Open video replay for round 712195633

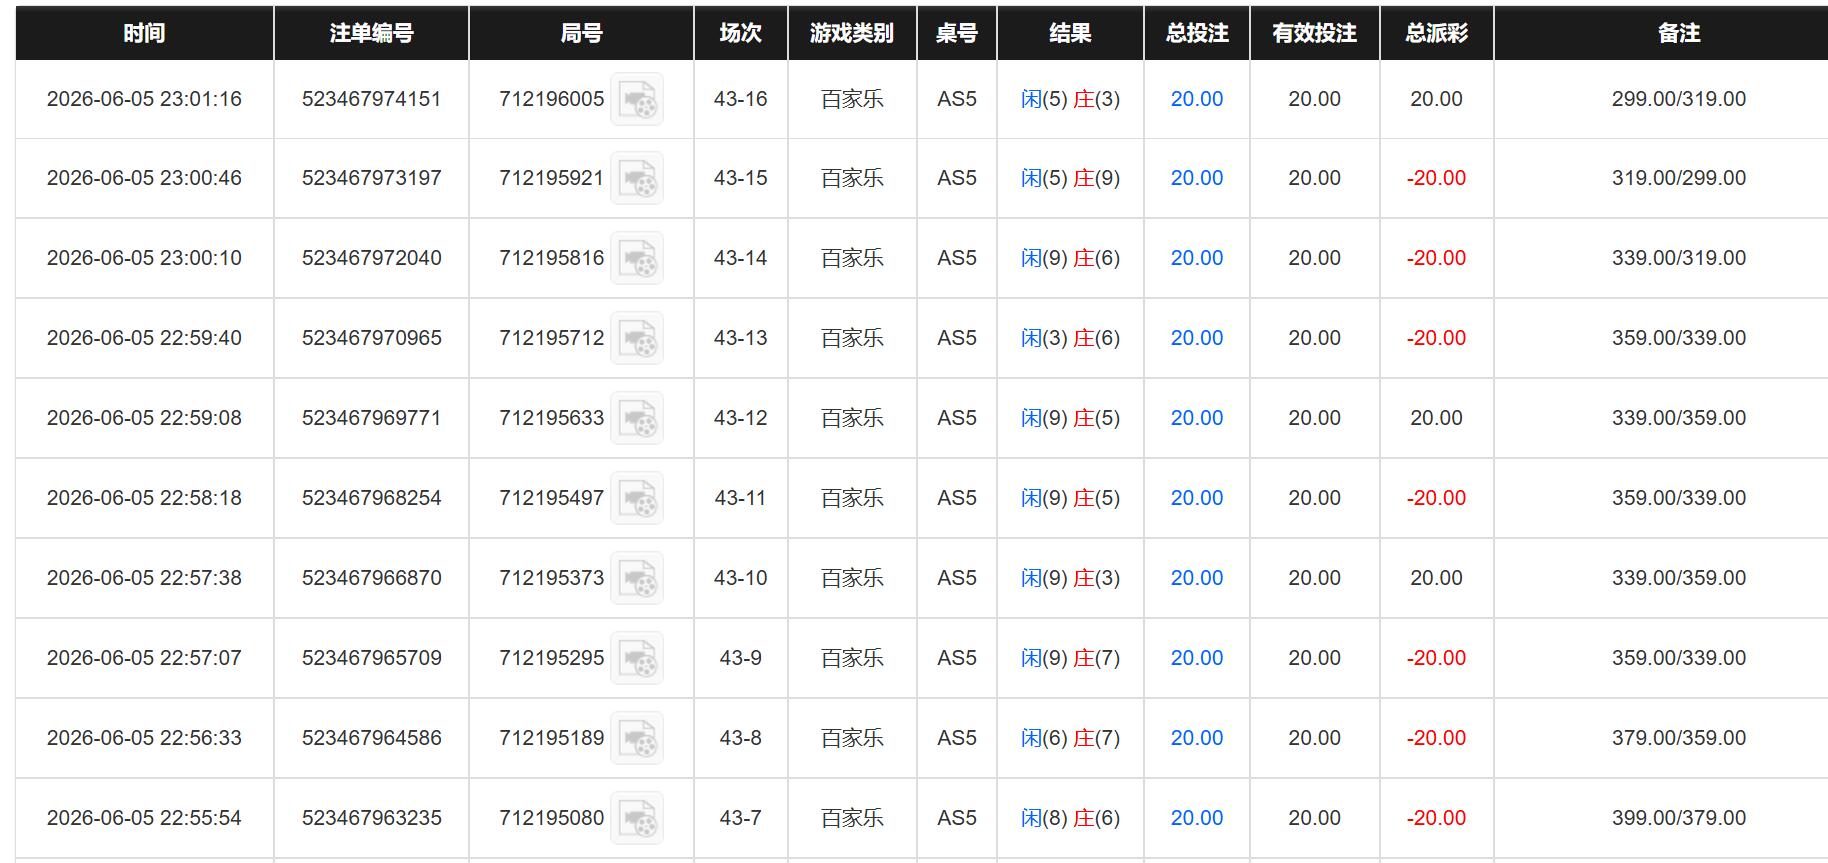click(x=637, y=419)
